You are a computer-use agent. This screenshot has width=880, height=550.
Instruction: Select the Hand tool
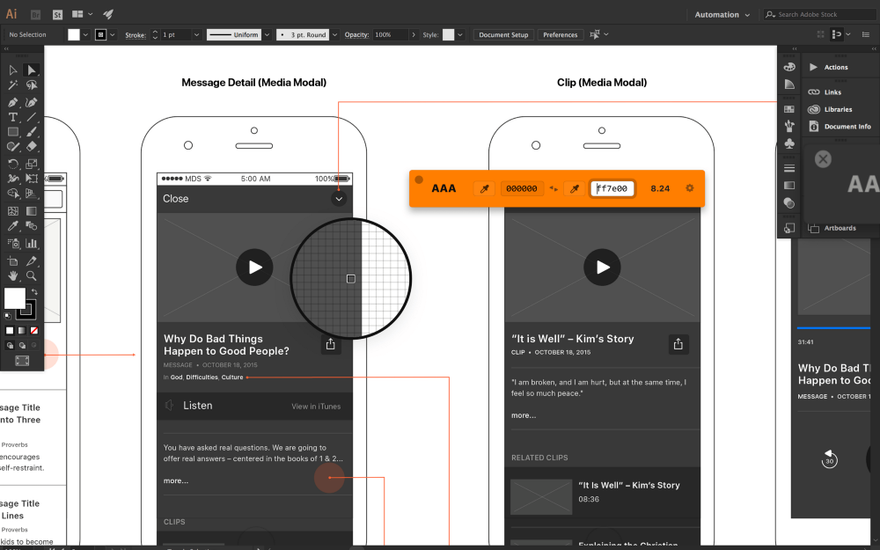(13, 276)
